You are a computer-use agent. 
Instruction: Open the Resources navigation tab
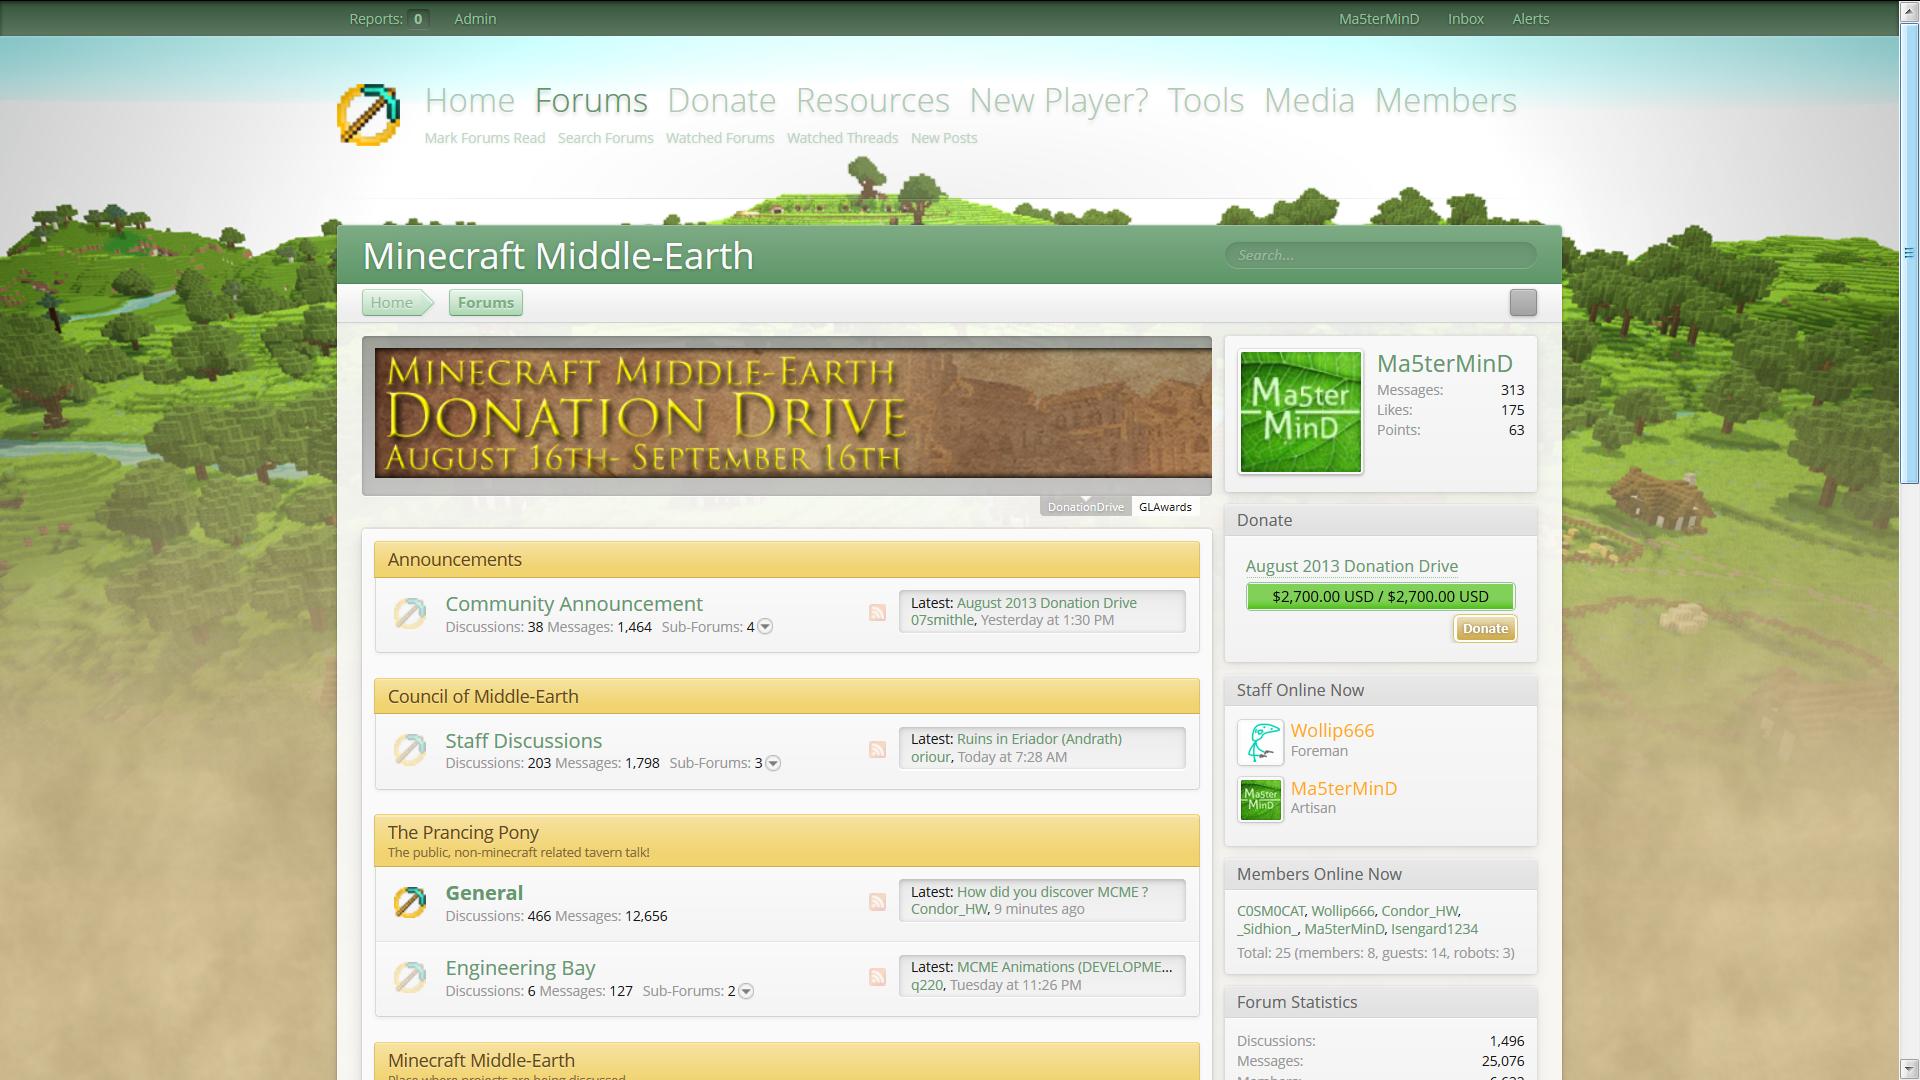click(872, 100)
